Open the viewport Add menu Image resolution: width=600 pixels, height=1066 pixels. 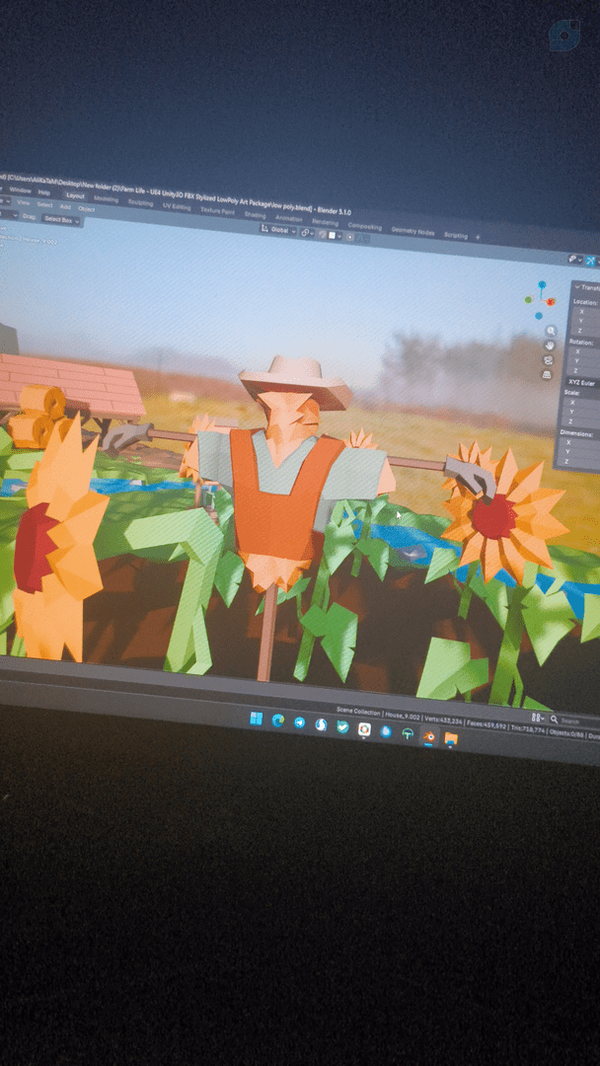[x=65, y=207]
